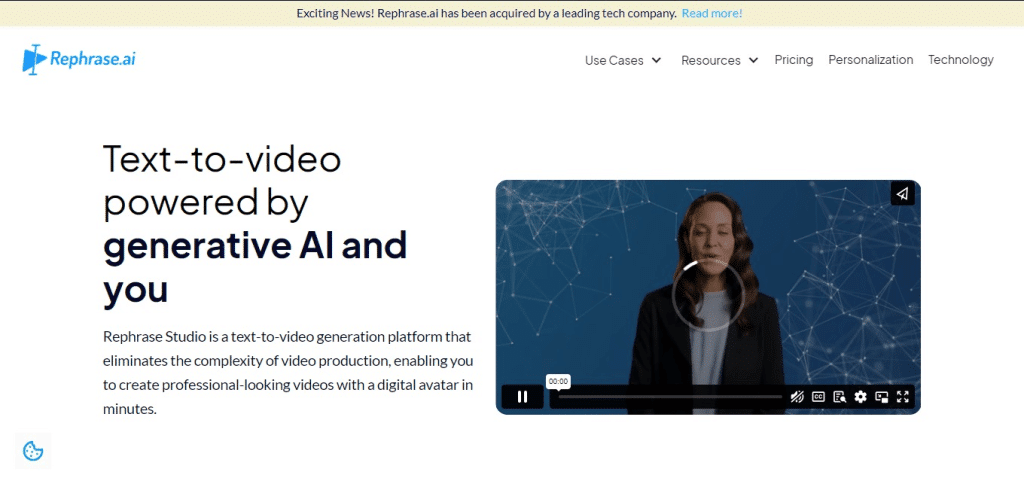
Task: Open the Resources menu label
Action: 711,60
